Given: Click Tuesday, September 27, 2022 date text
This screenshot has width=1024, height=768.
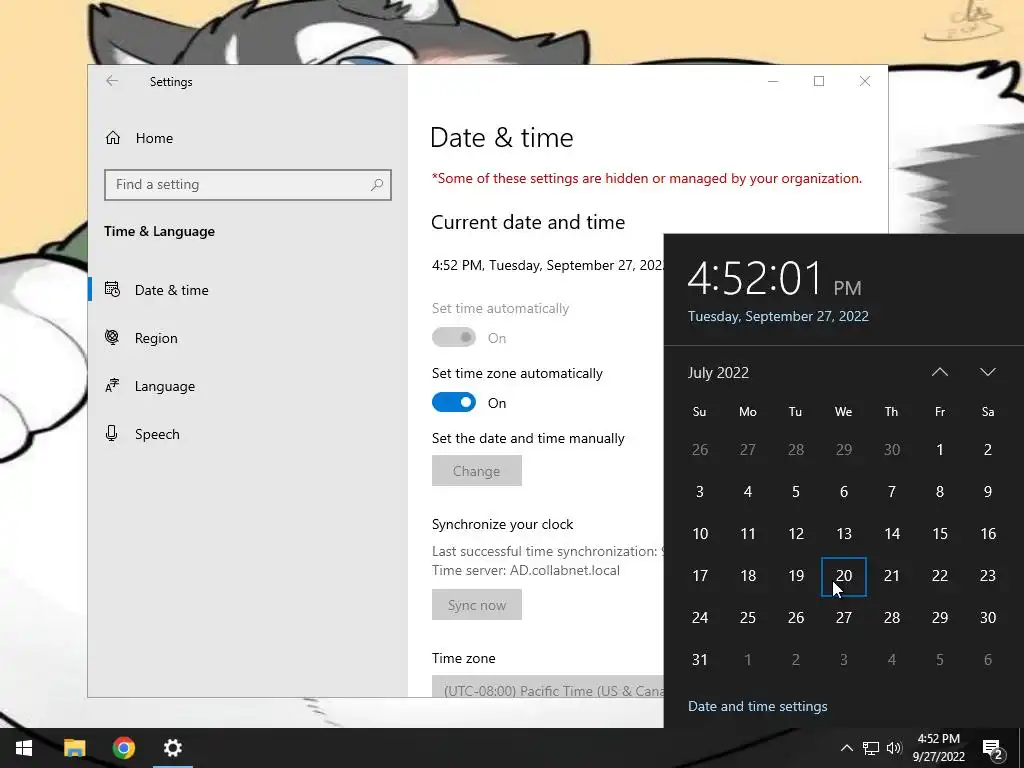Looking at the screenshot, I should [778, 317].
